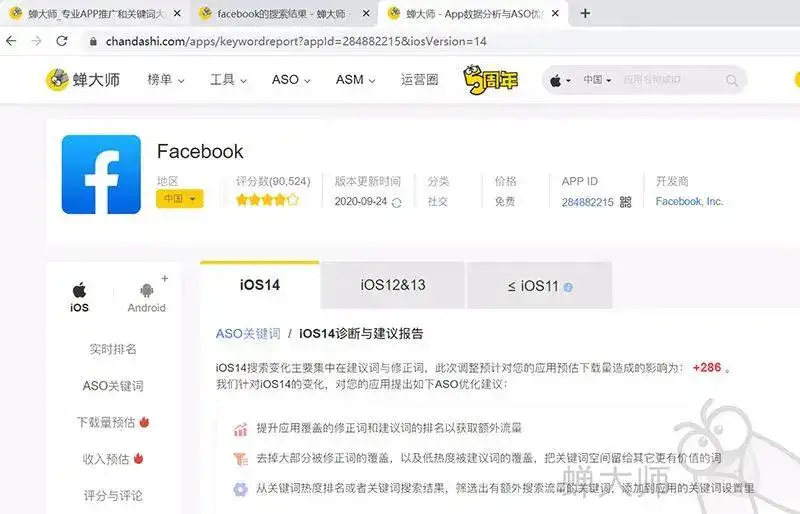Screen dimensions: 800x514
Task: Click the chandashi.com URL address bar
Action: click(296, 41)
